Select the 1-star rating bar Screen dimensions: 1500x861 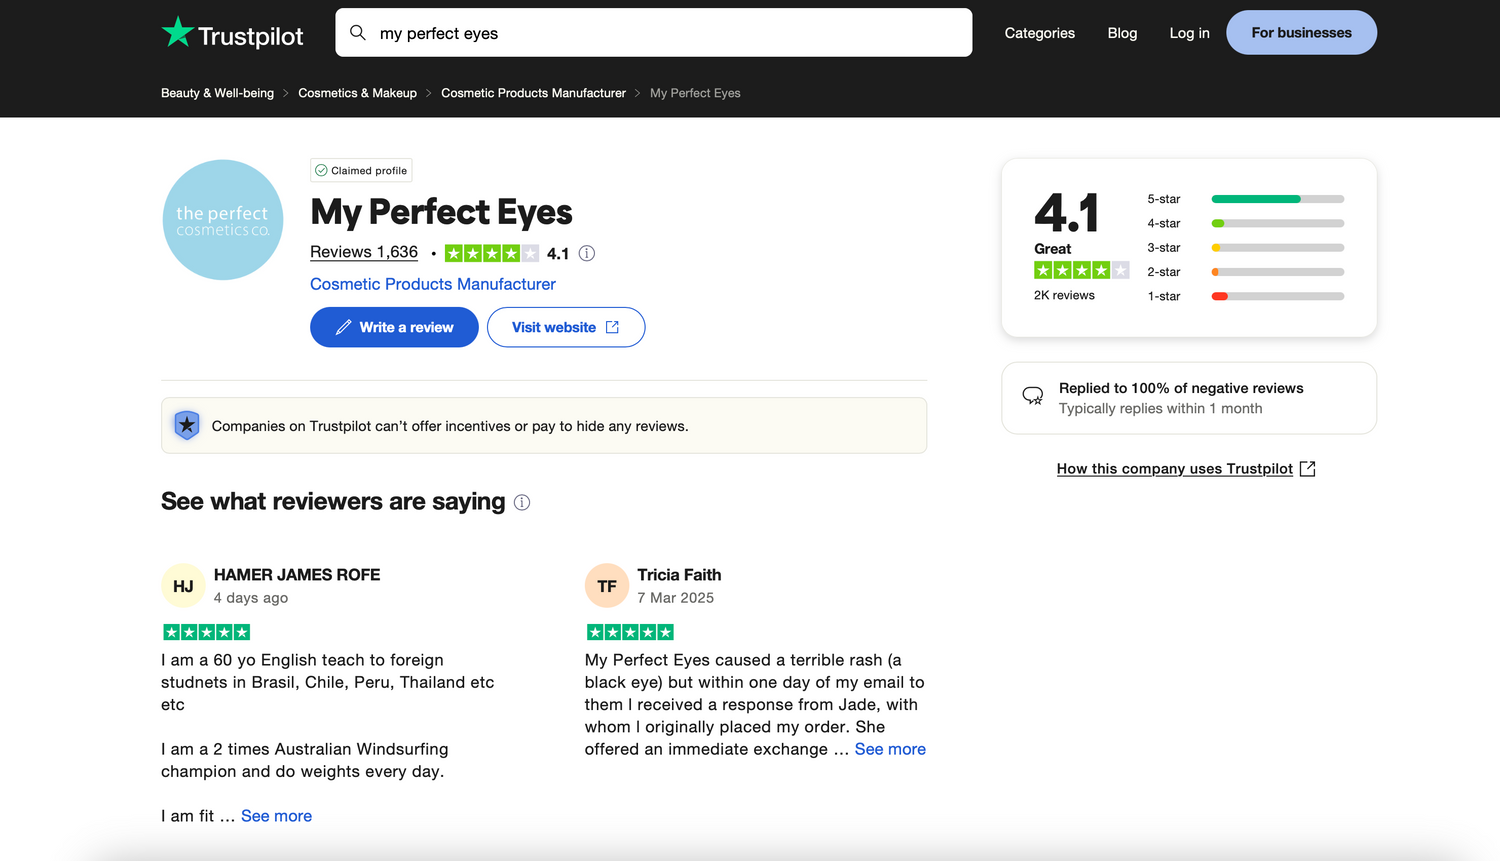[1277, 295]
